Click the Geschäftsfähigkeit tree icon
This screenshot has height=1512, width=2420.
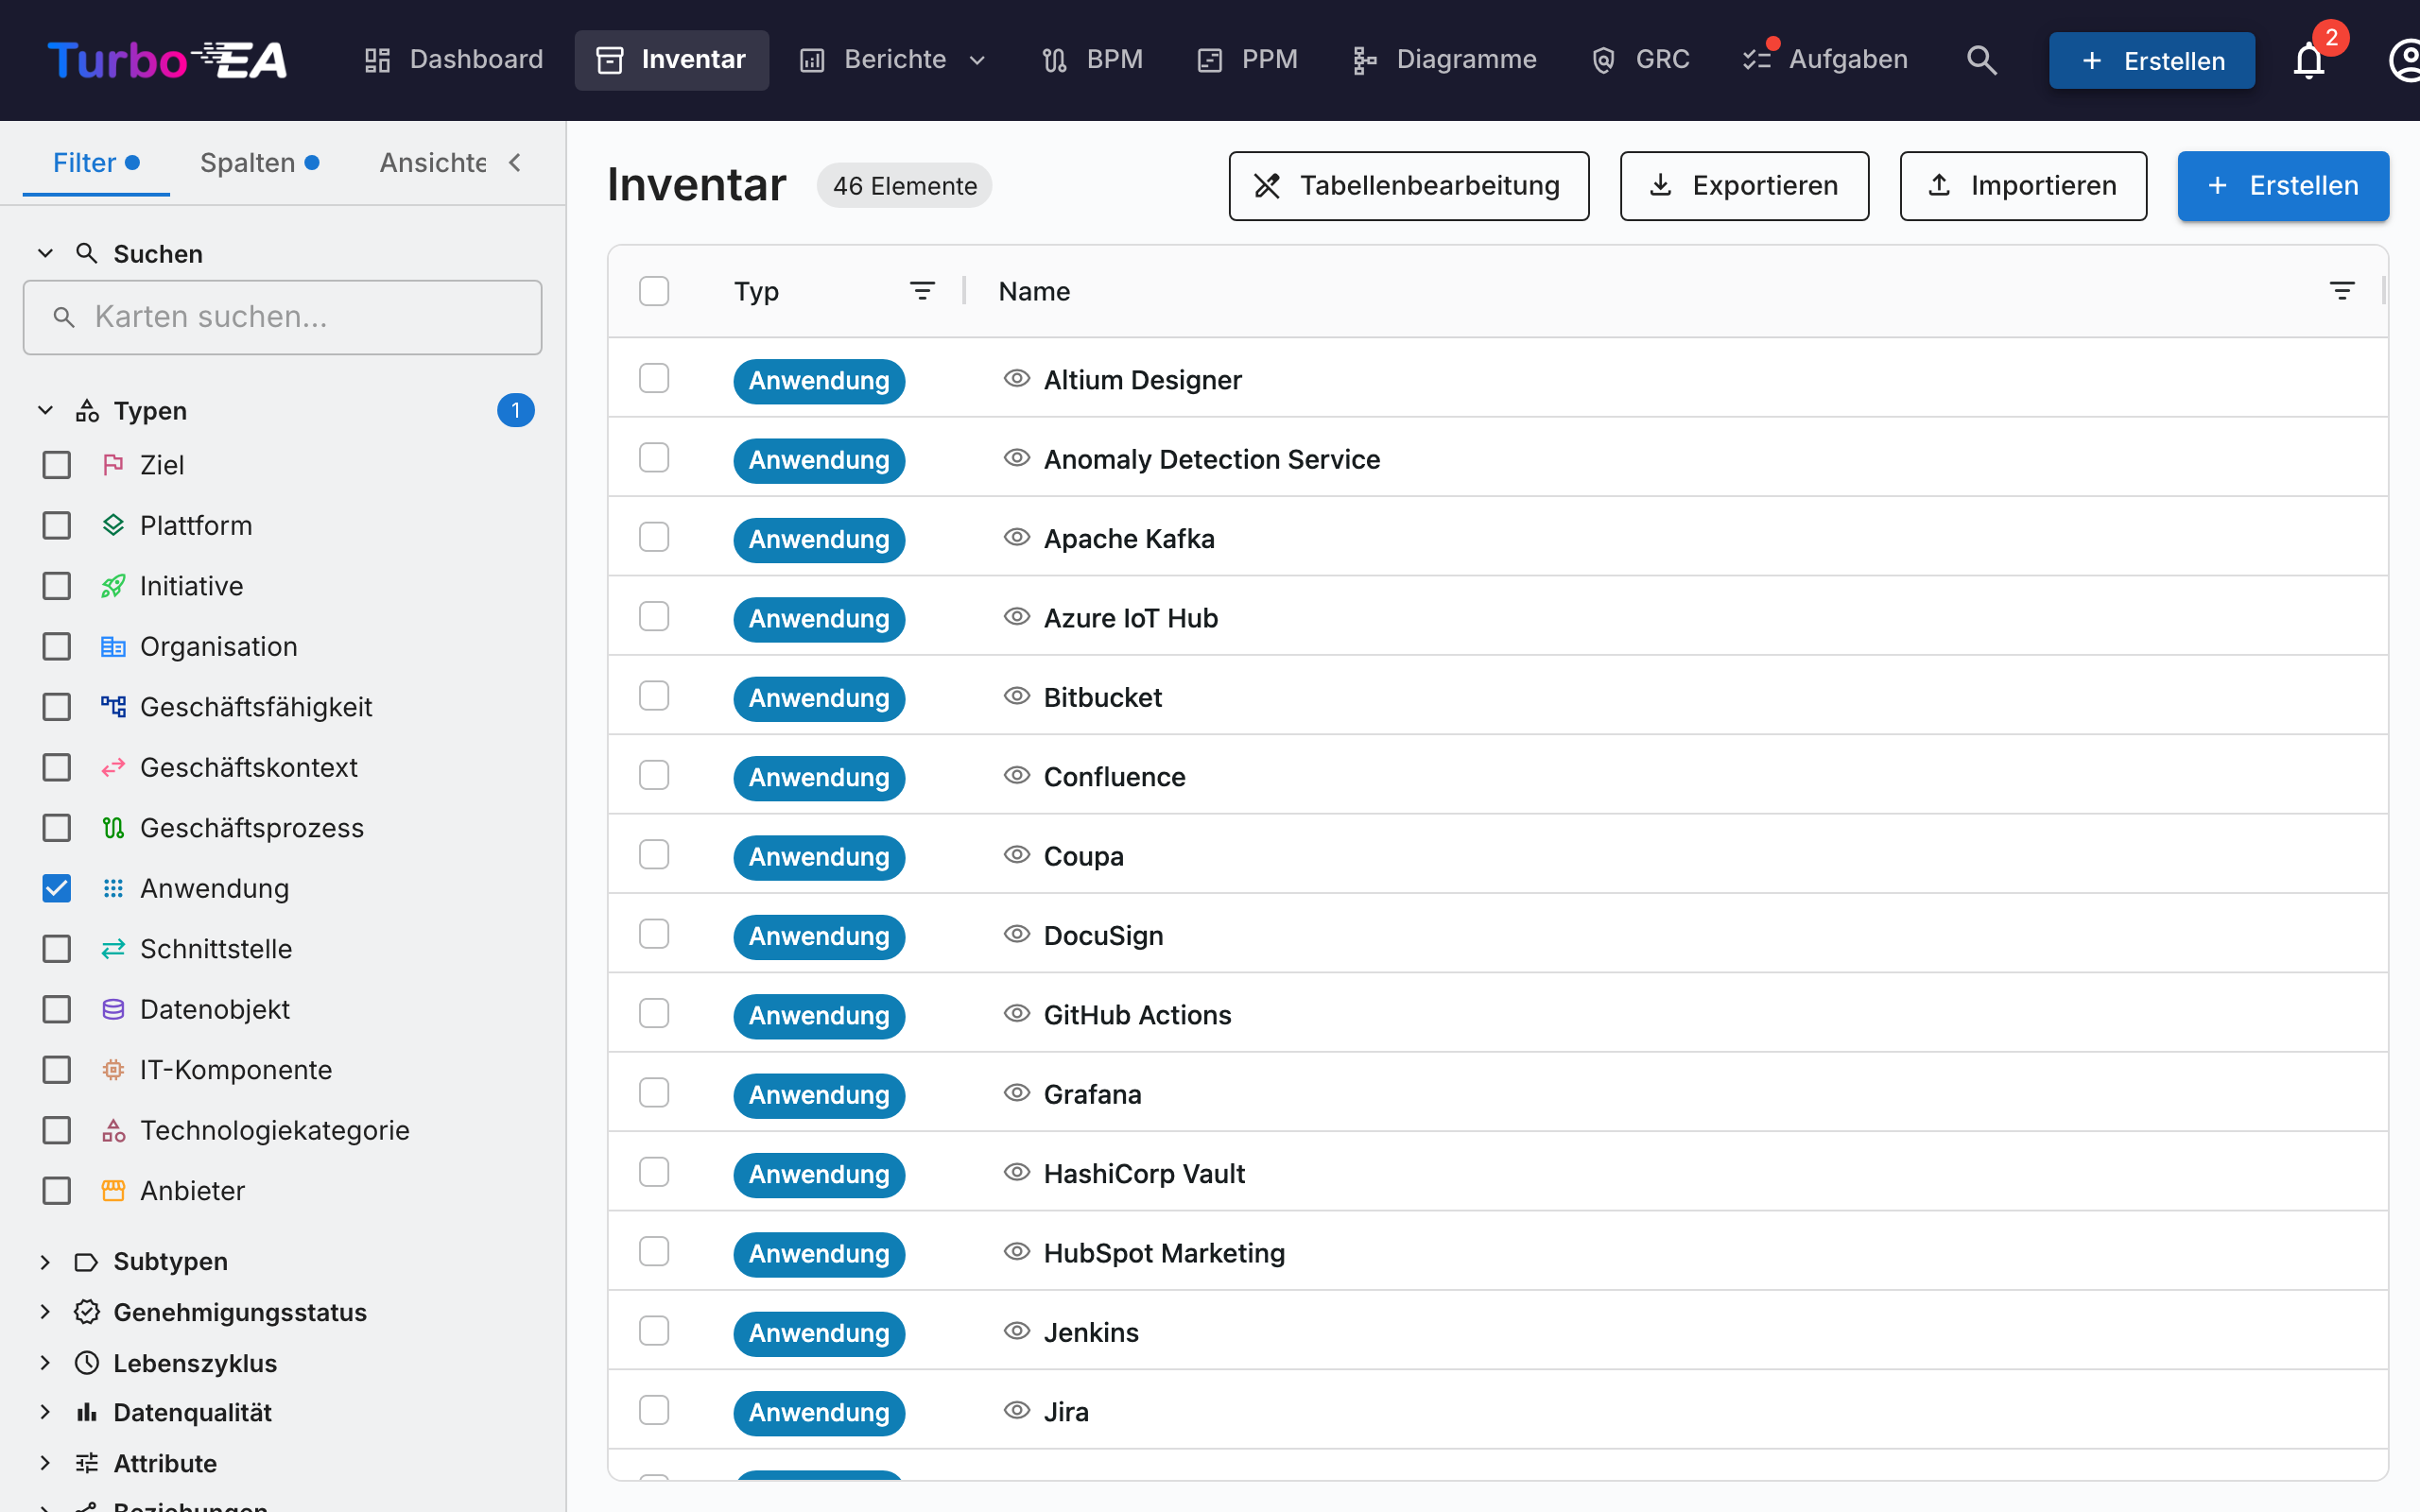click(x=113, y=707)
